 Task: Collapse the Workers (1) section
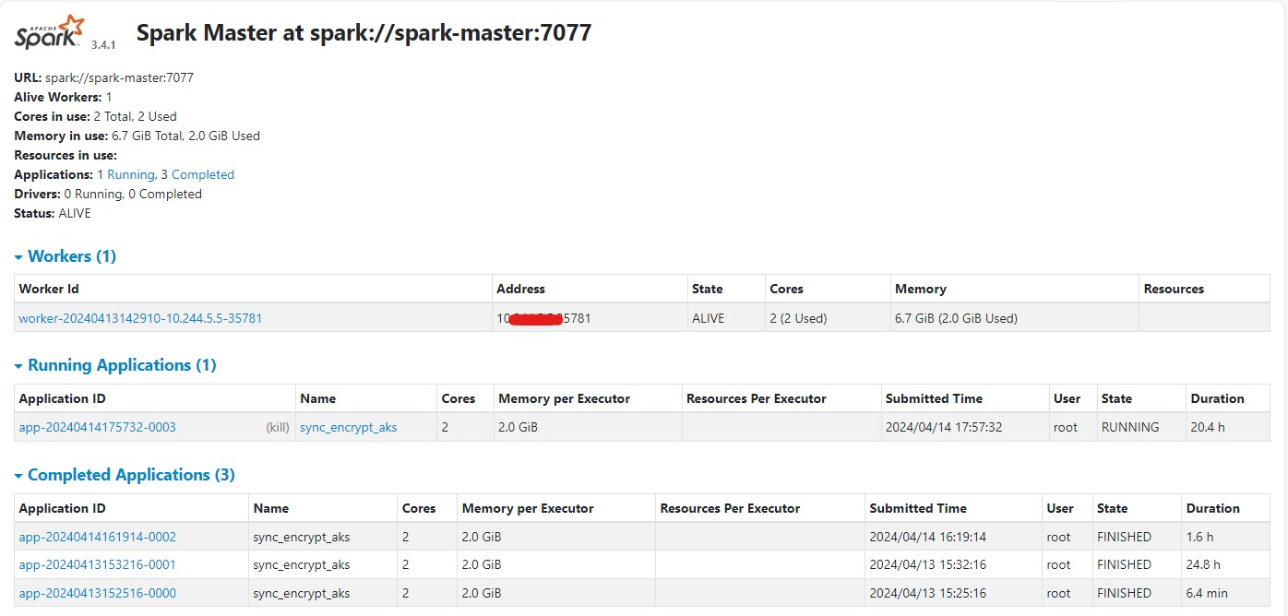coord(65,257)
